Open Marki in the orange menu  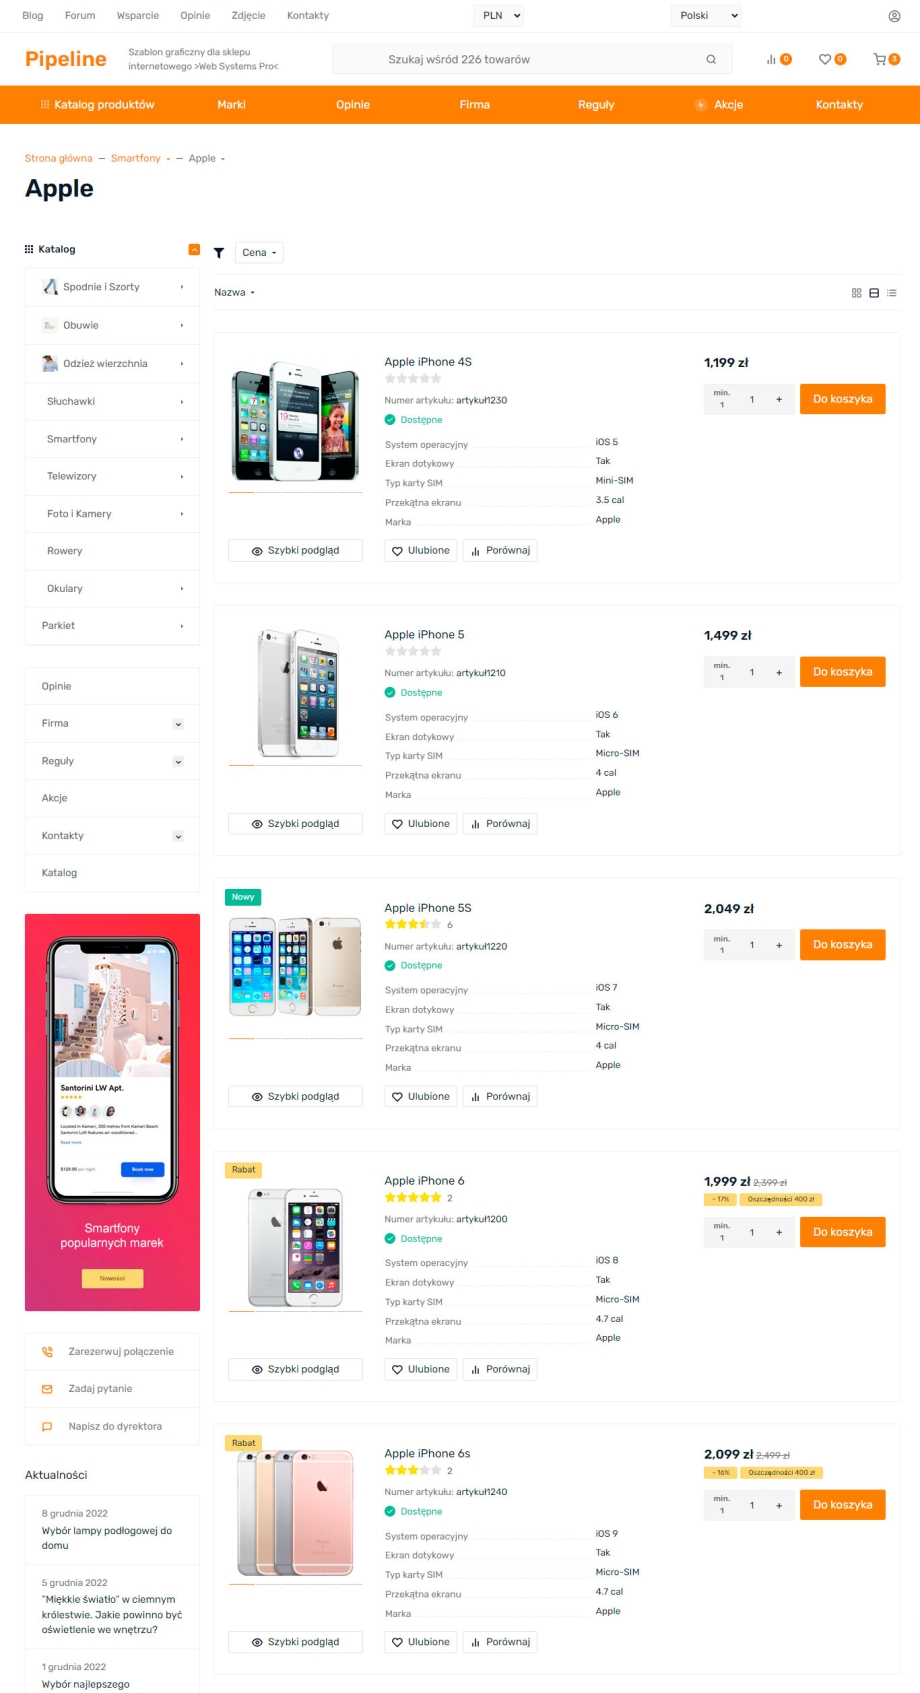pyautogui.click(x=231, y=104)
